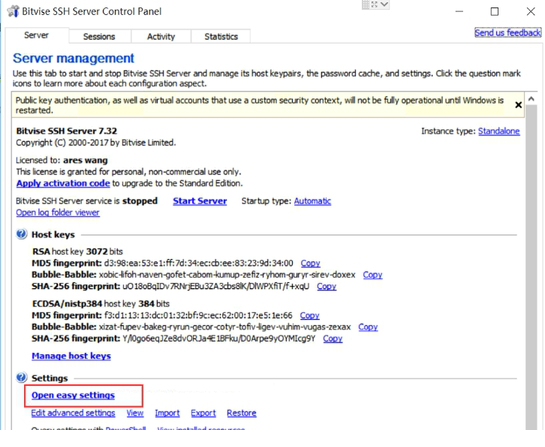Click Send us feedback link
The image size is (545, 447).
coord(507,33)
